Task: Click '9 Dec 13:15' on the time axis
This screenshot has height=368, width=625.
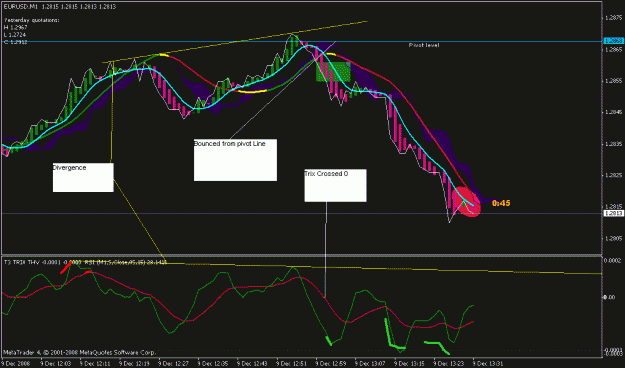Action: tap(409, 363)
